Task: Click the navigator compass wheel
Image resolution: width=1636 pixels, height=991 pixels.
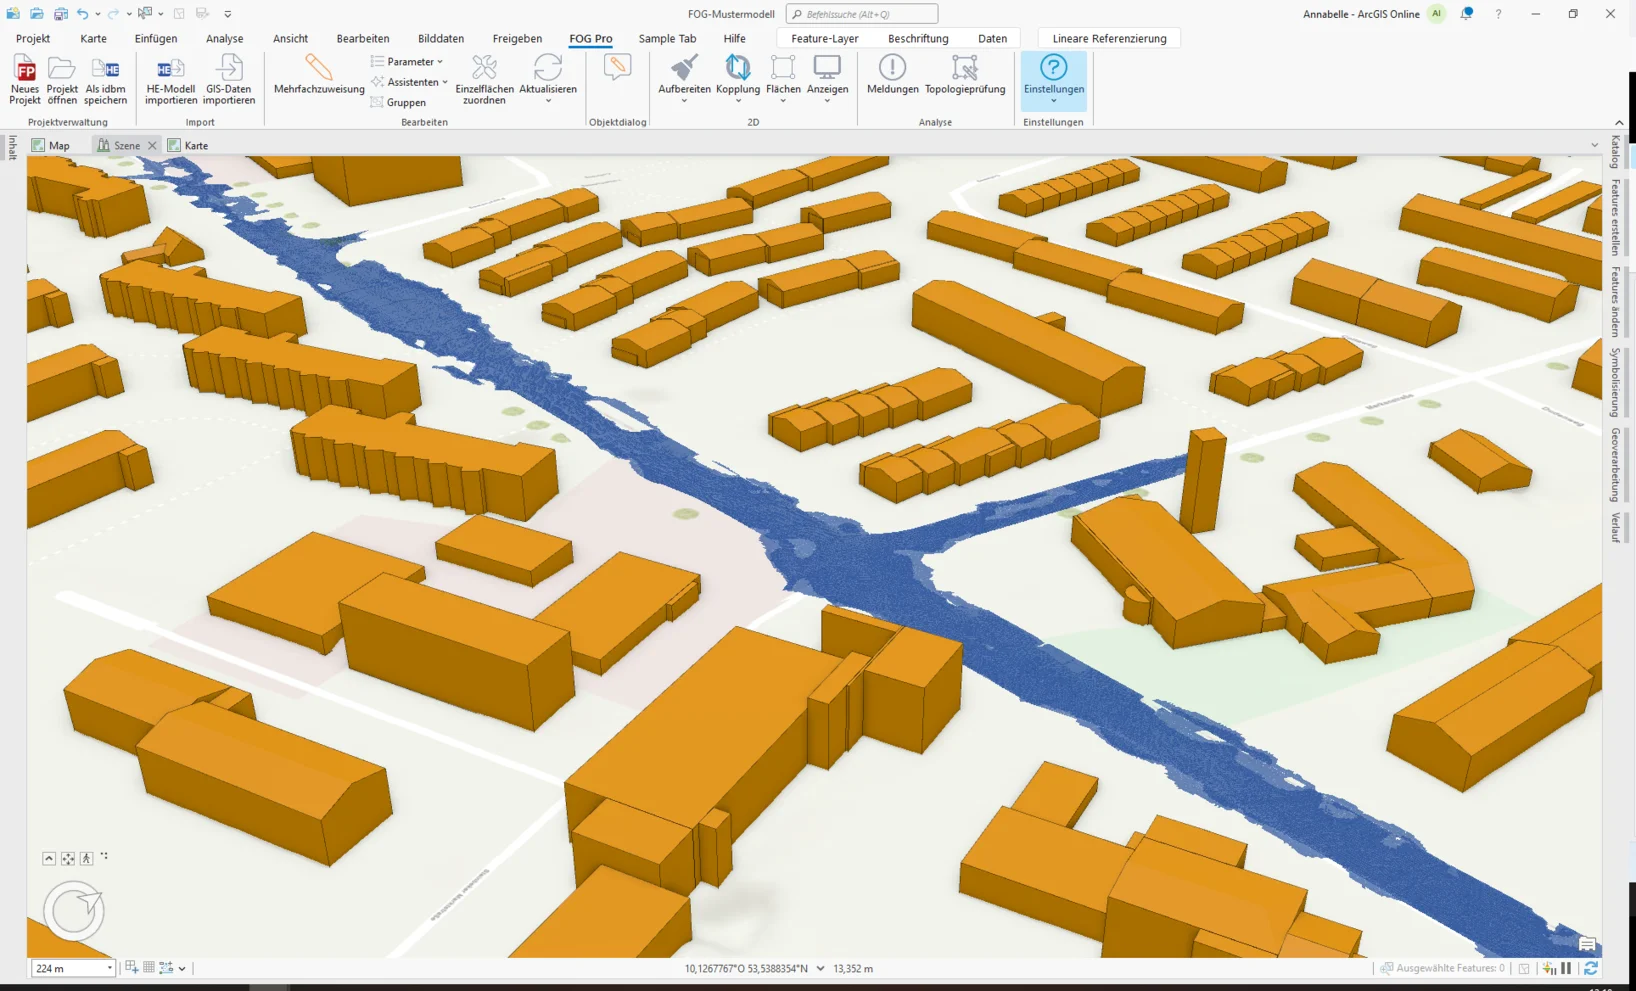Action: point(73,911)
